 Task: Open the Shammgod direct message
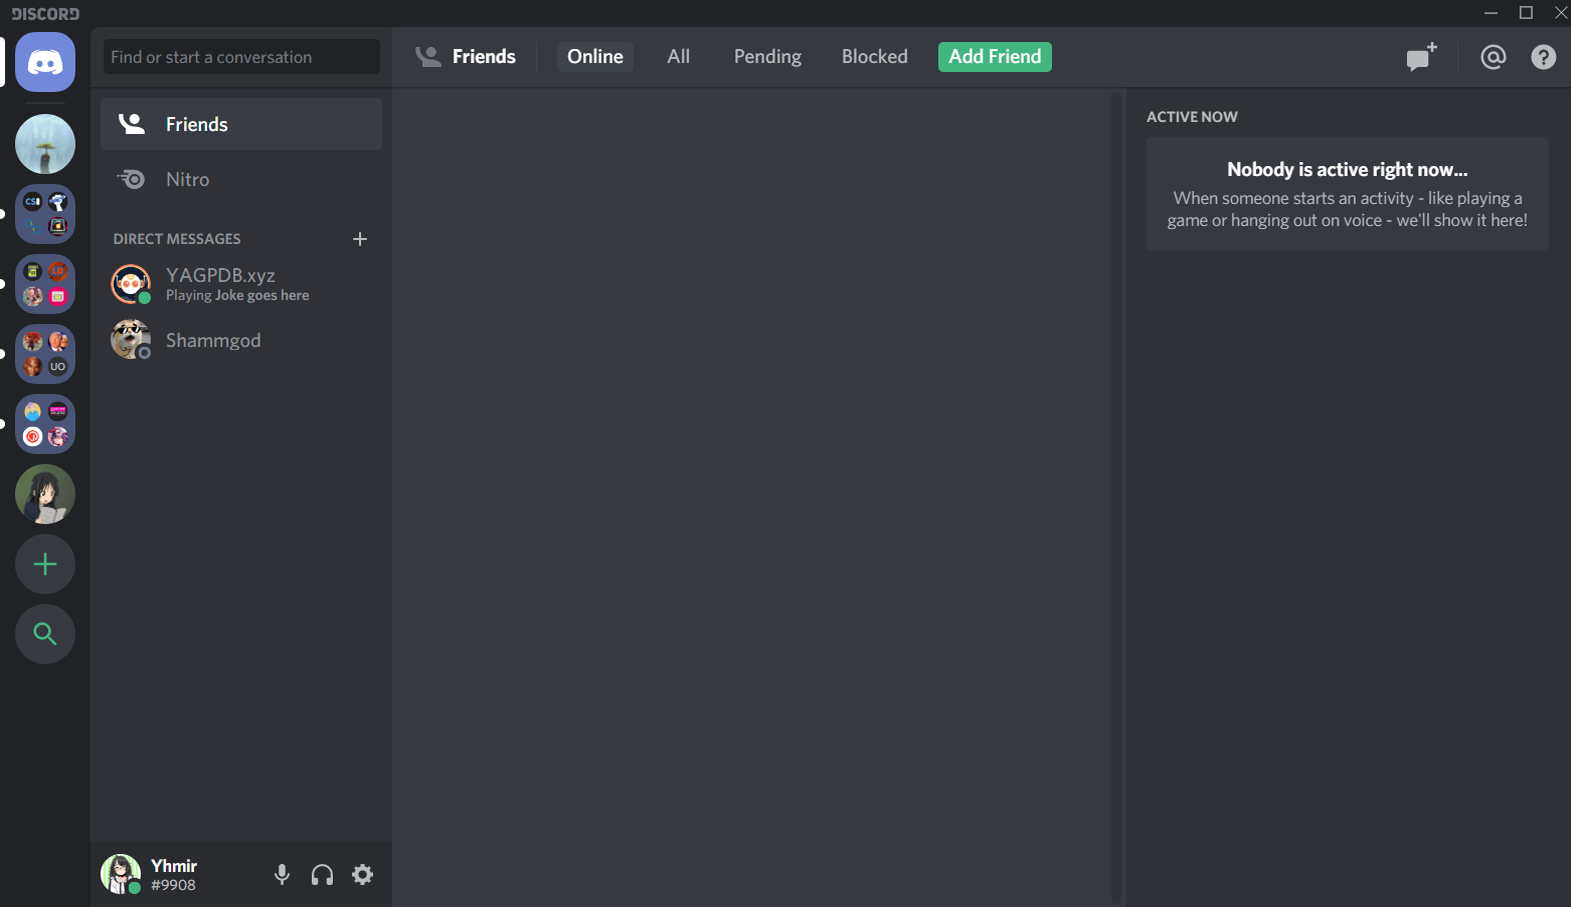pos(241,340)
